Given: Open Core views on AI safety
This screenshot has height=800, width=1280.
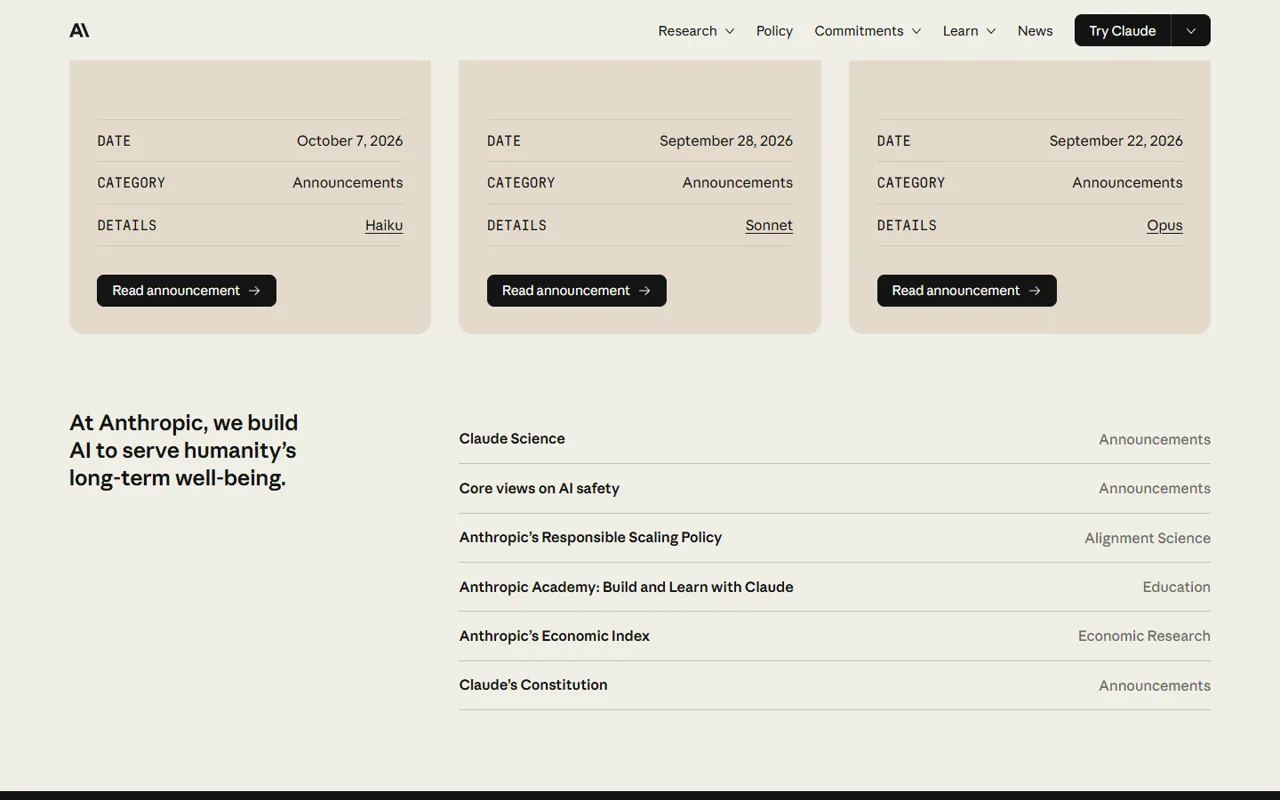Looking at the screenshot, I should [x=835, y=488].
